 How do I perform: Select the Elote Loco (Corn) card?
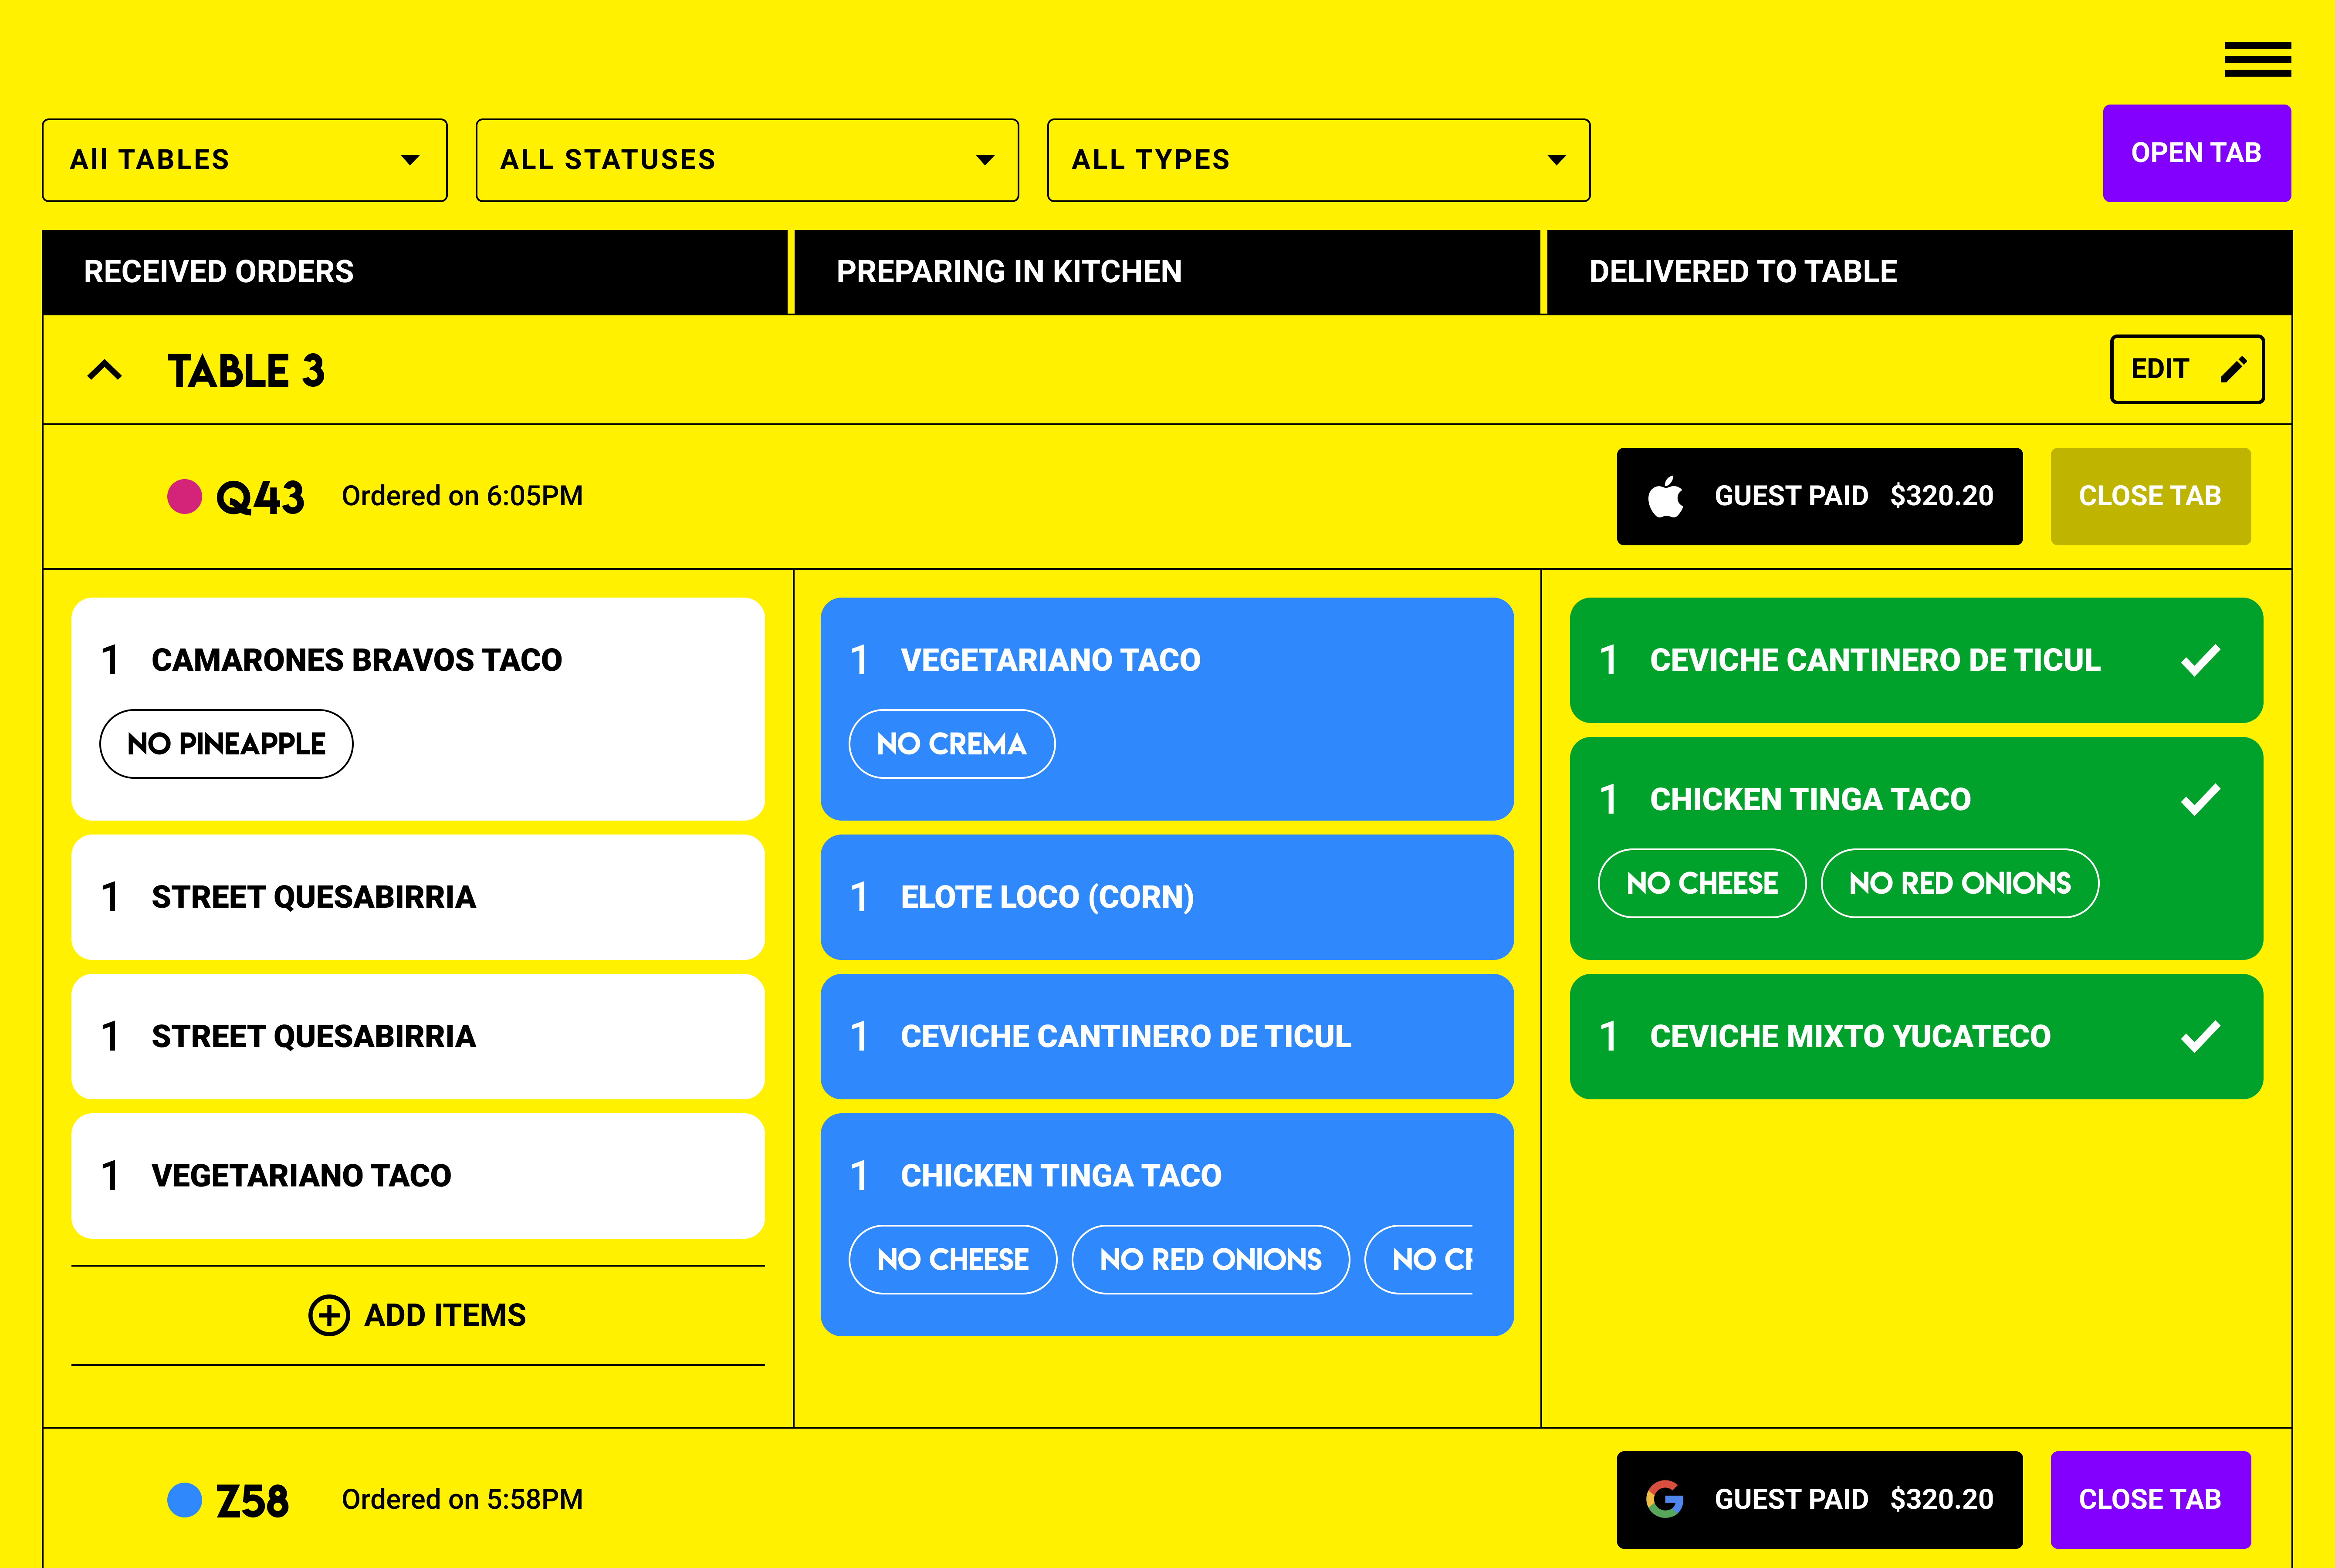click(x=1167, y=897)
